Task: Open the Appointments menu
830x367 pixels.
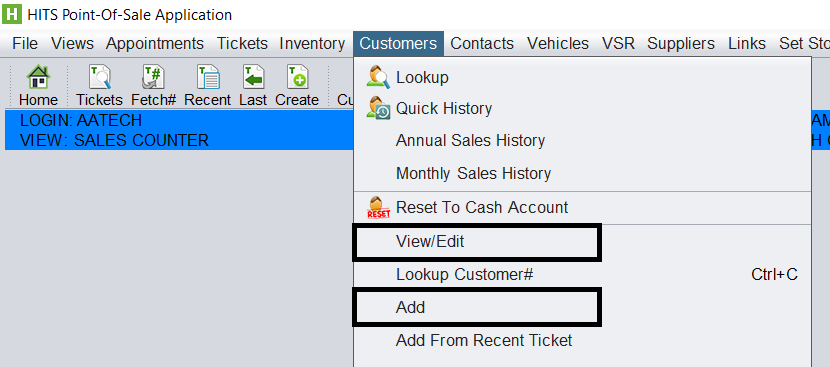Action: click(155, 43)
